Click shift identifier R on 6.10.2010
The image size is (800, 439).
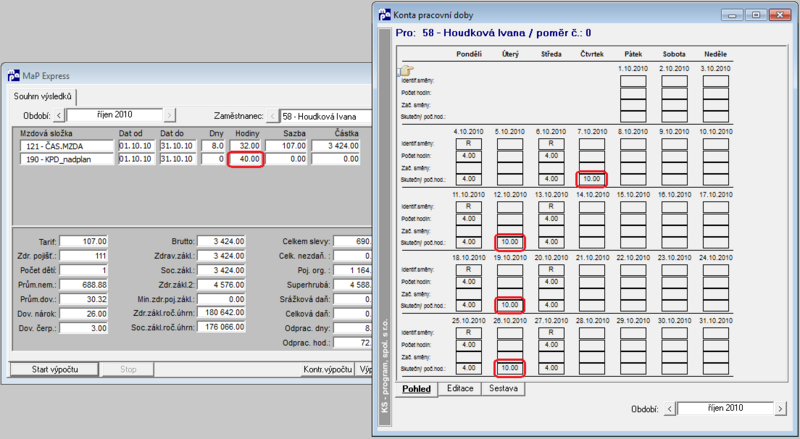pyautogui.click(x=551, y=144)
